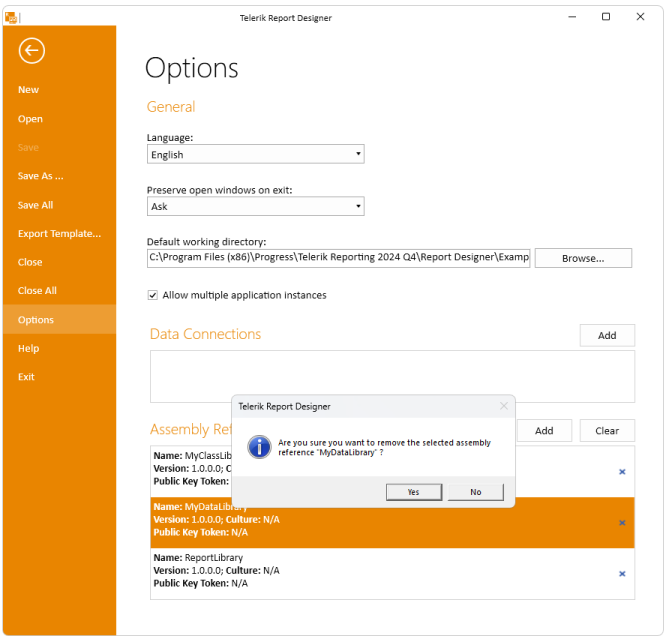The image size is (667, 642).
Task: Add an assembly reference
Action: 544,431
